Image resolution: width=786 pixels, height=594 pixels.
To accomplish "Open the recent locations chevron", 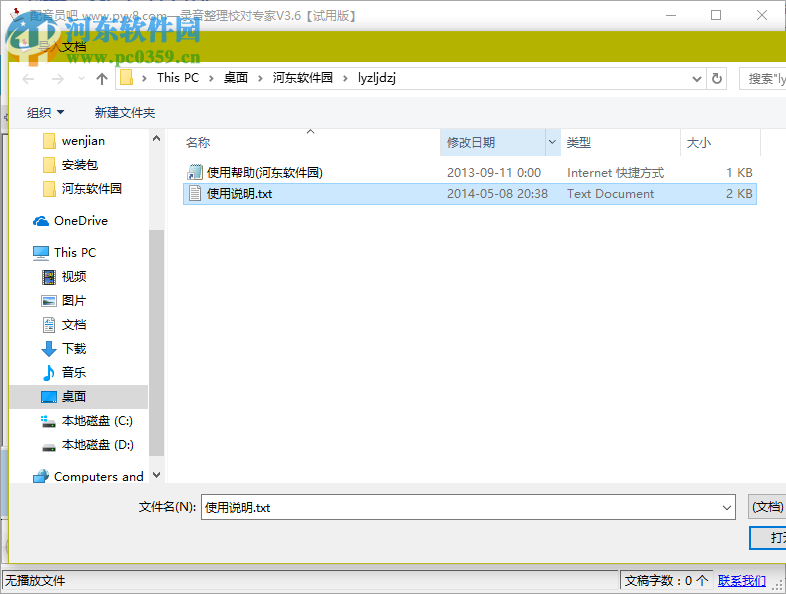I will tap(81, 79).
